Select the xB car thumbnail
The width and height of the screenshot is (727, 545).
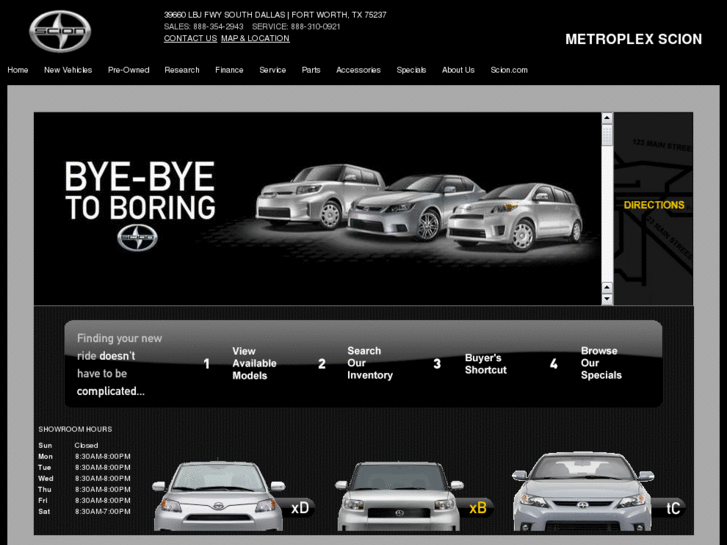click(x=399, y=497)
